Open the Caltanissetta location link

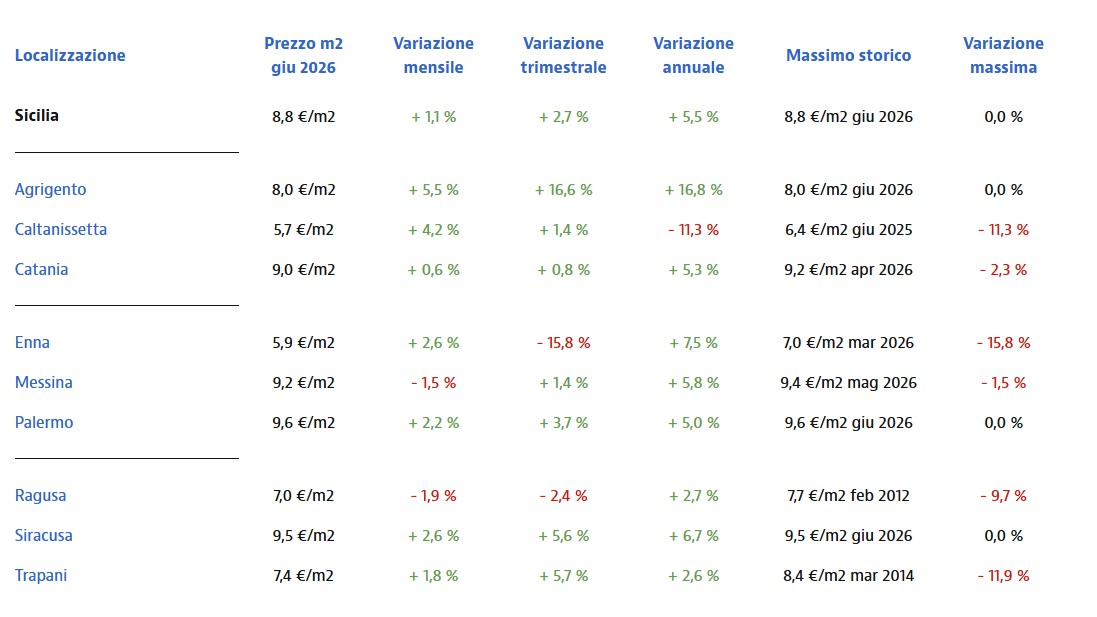[61, 229]
